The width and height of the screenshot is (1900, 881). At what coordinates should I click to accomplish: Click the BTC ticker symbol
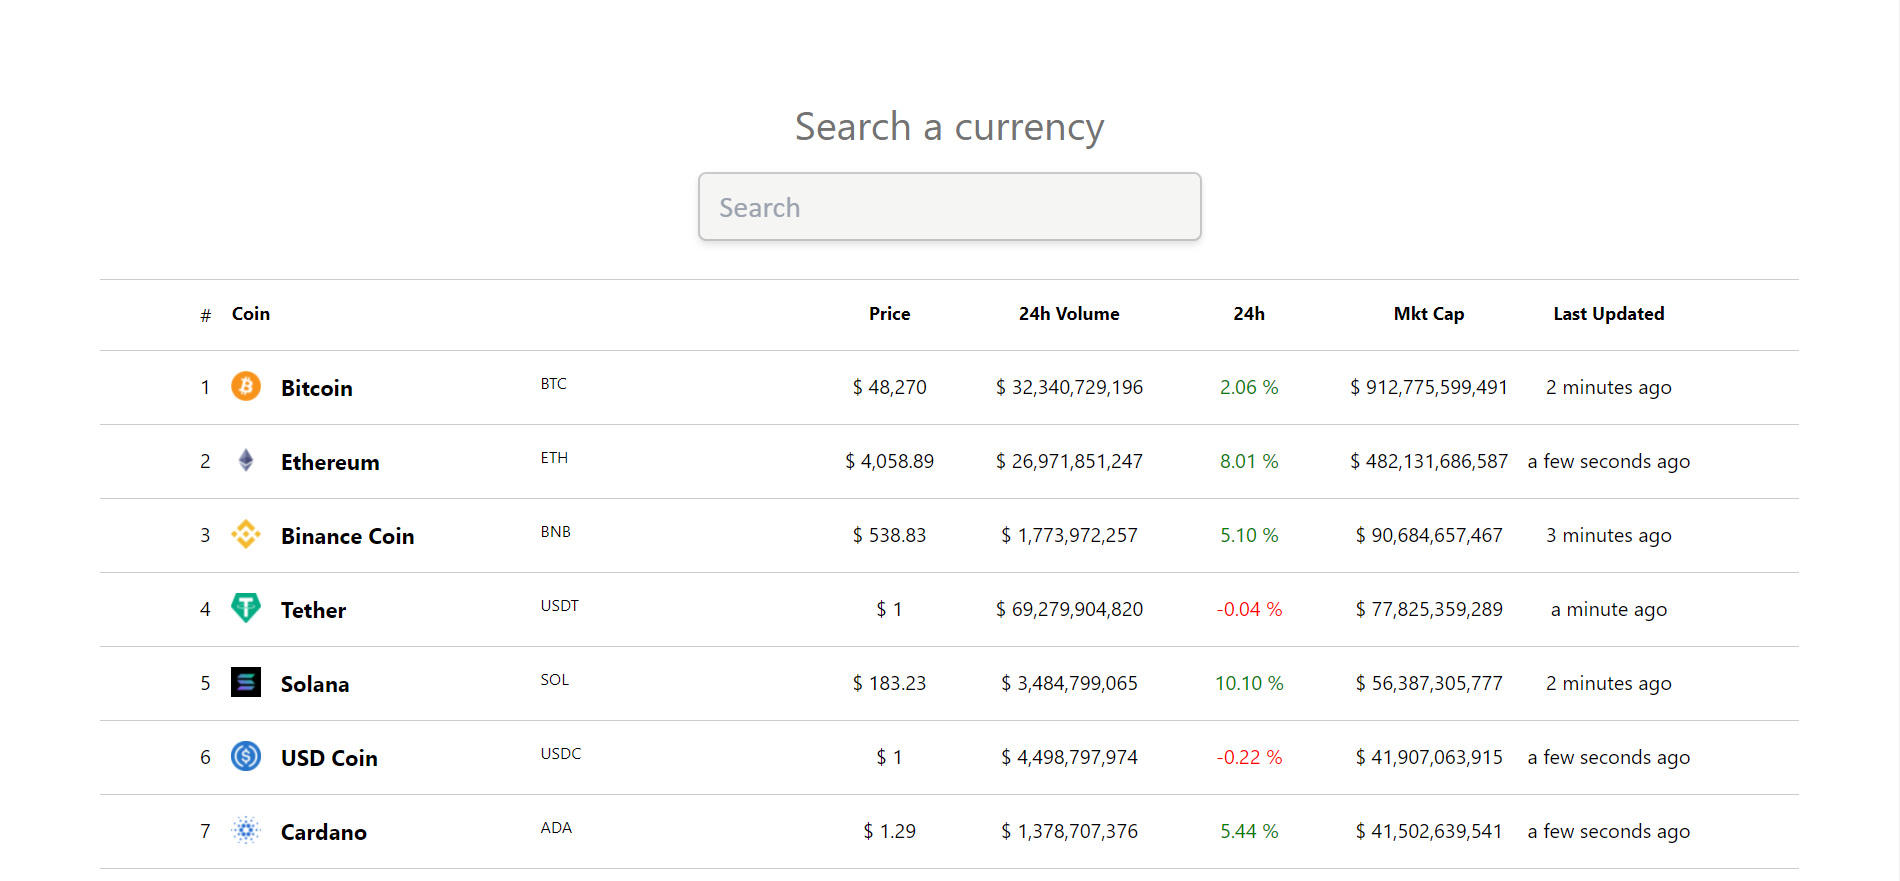click(554, 384)
